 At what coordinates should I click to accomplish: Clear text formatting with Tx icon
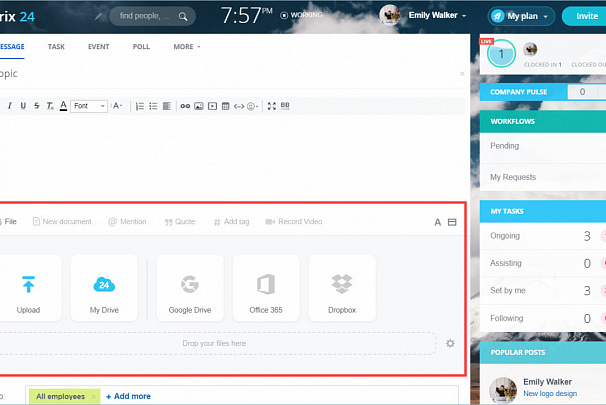[x=50, y=106]
